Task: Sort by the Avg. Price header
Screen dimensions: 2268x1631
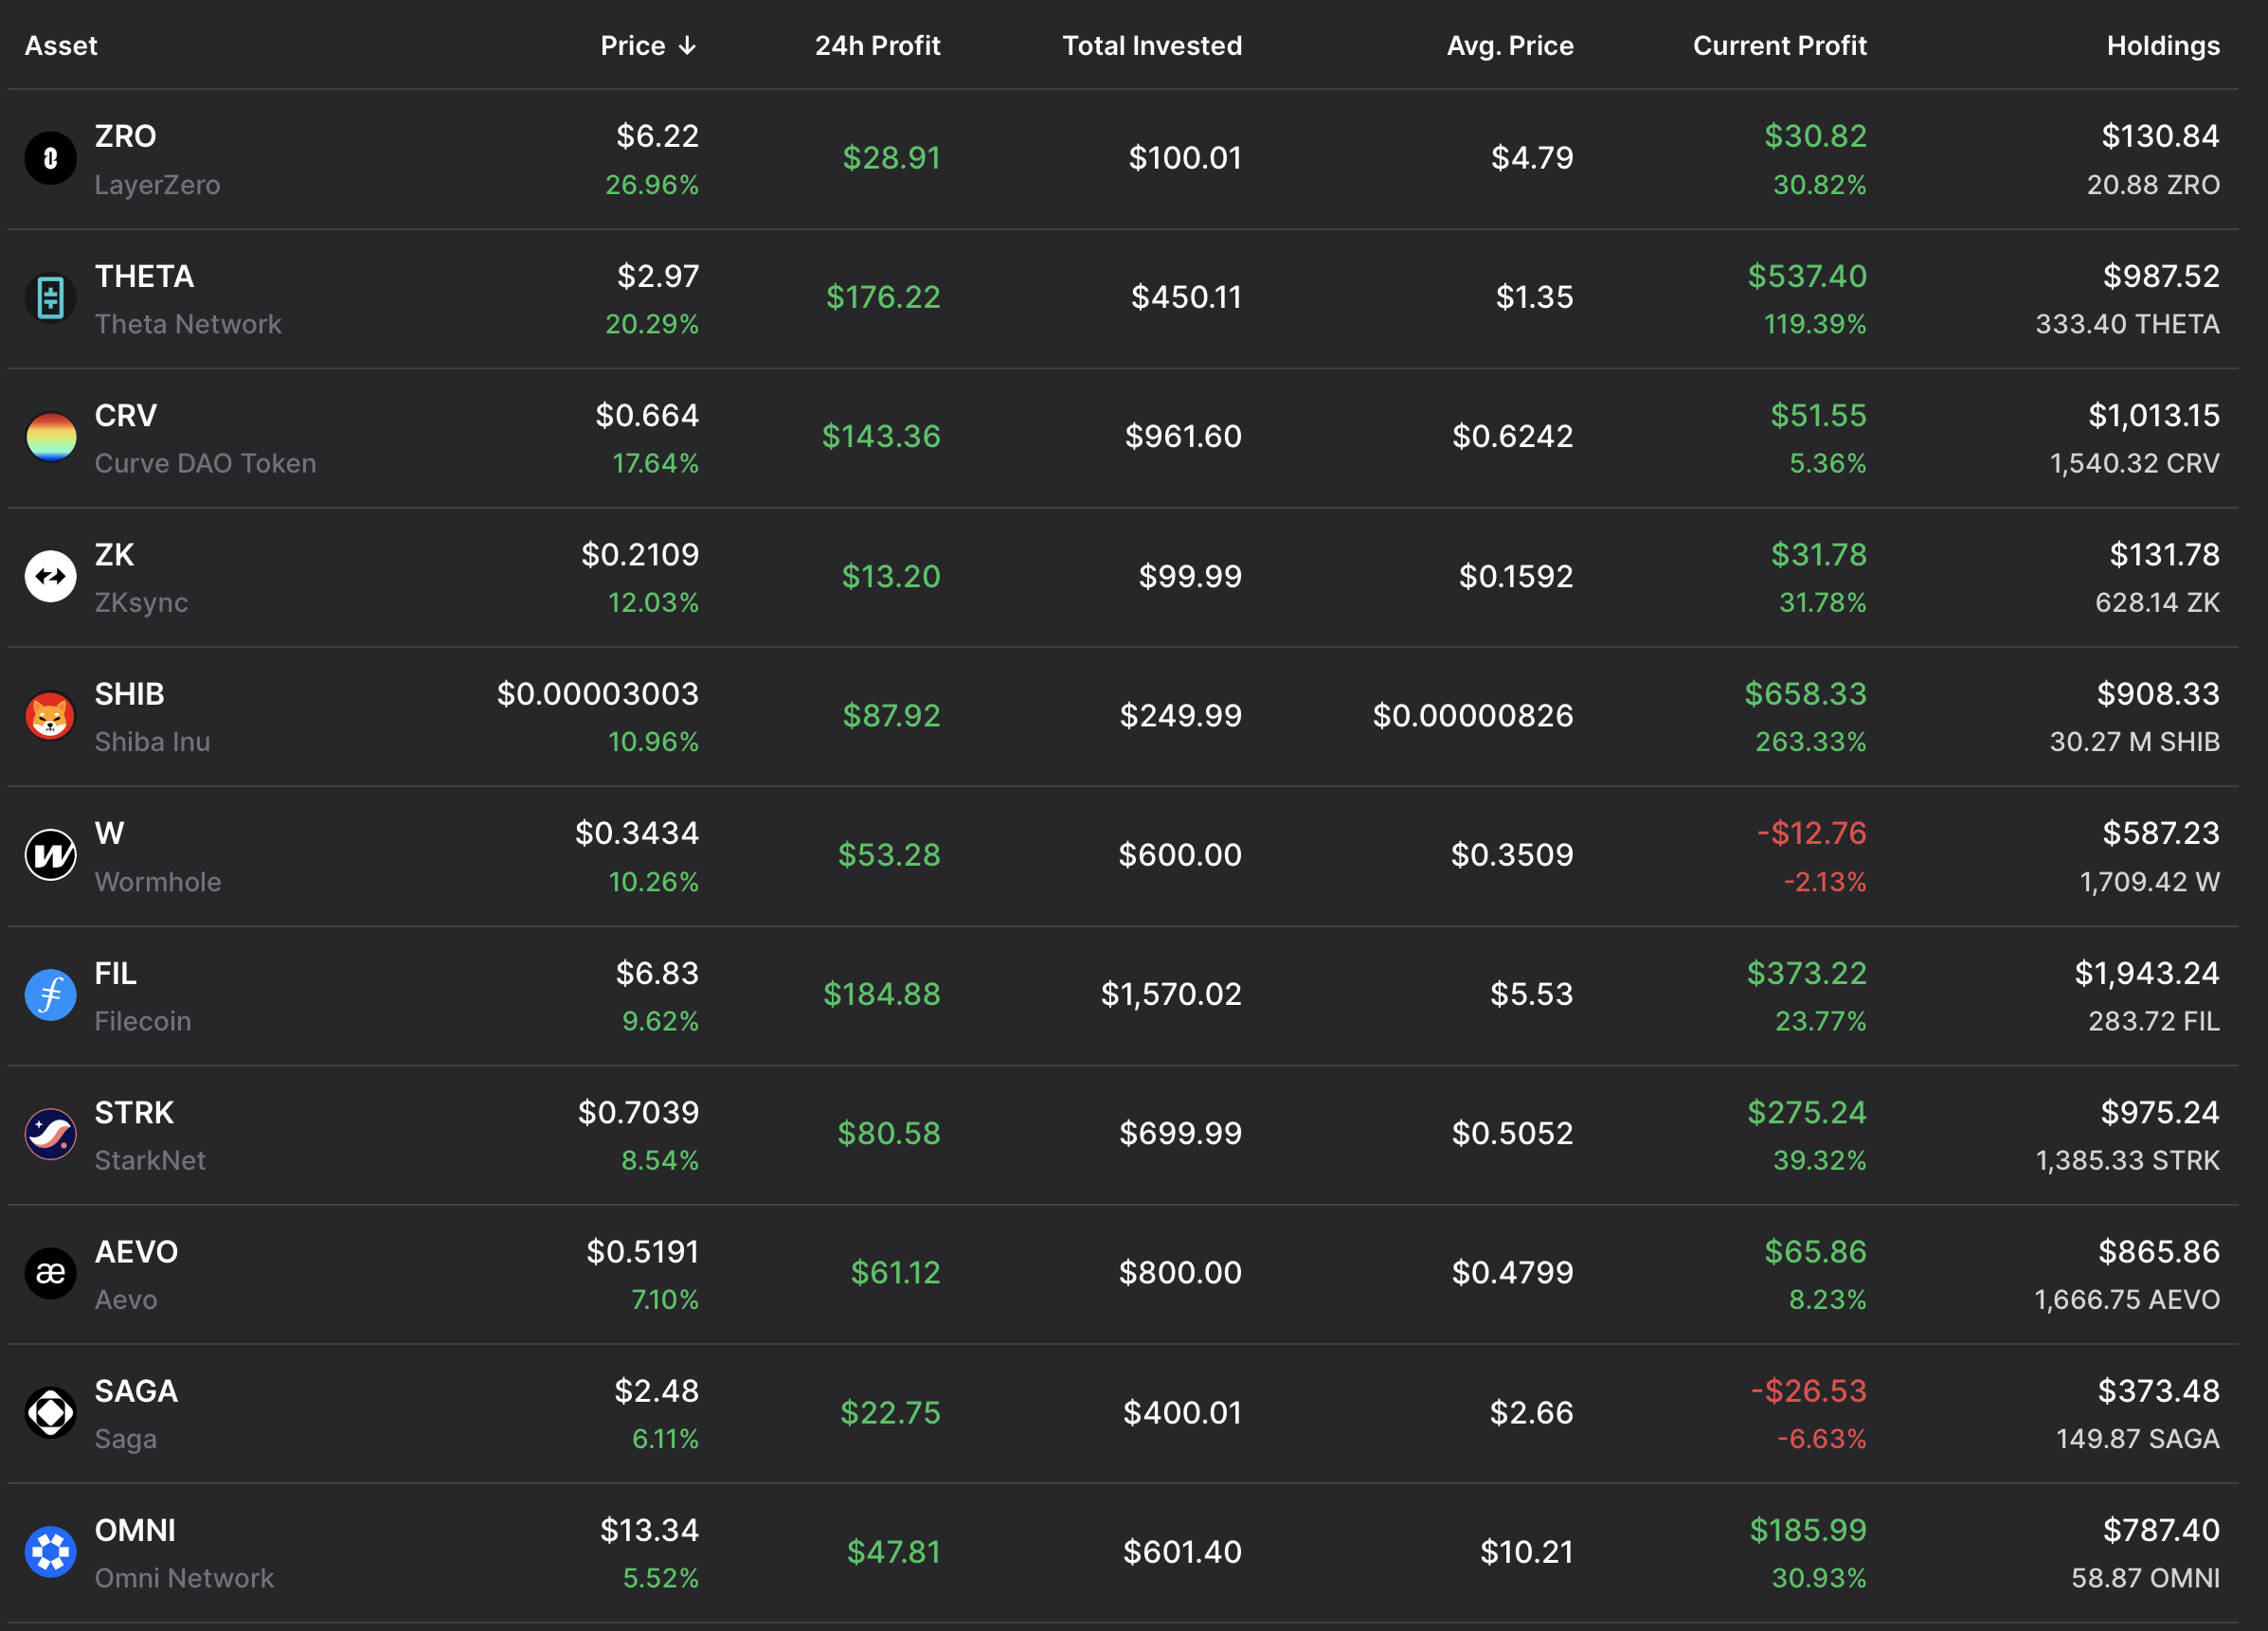Action: coord(1509,46)
